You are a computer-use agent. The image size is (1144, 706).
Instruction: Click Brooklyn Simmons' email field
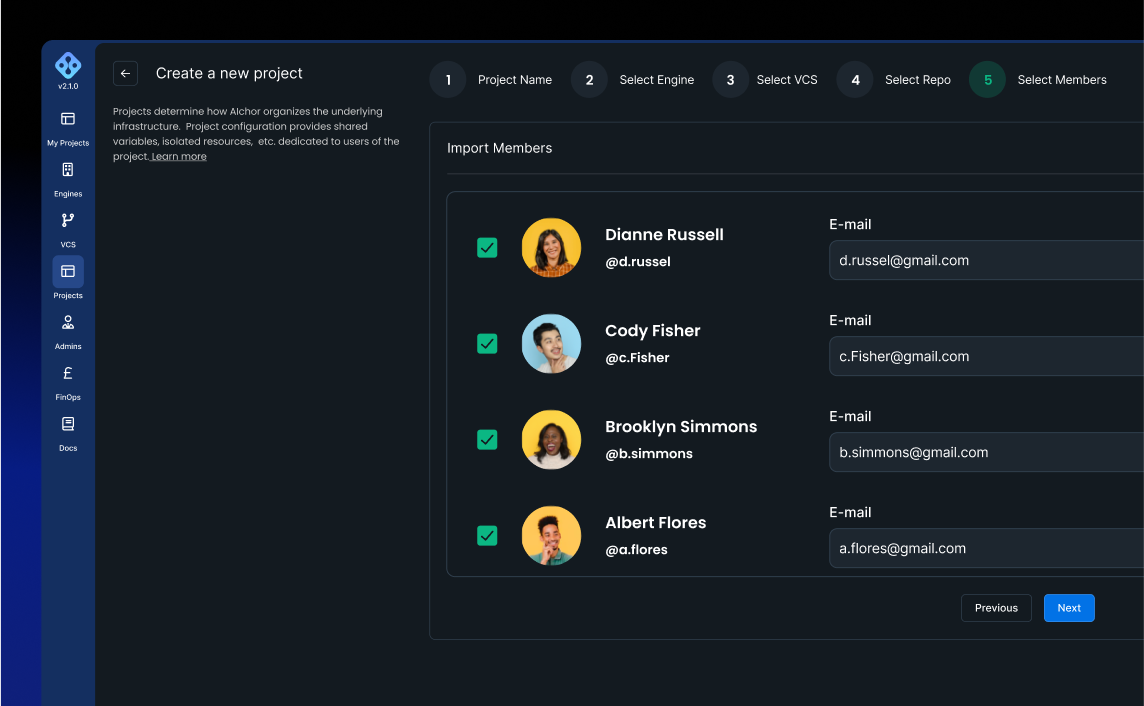(x=986, y=452)
